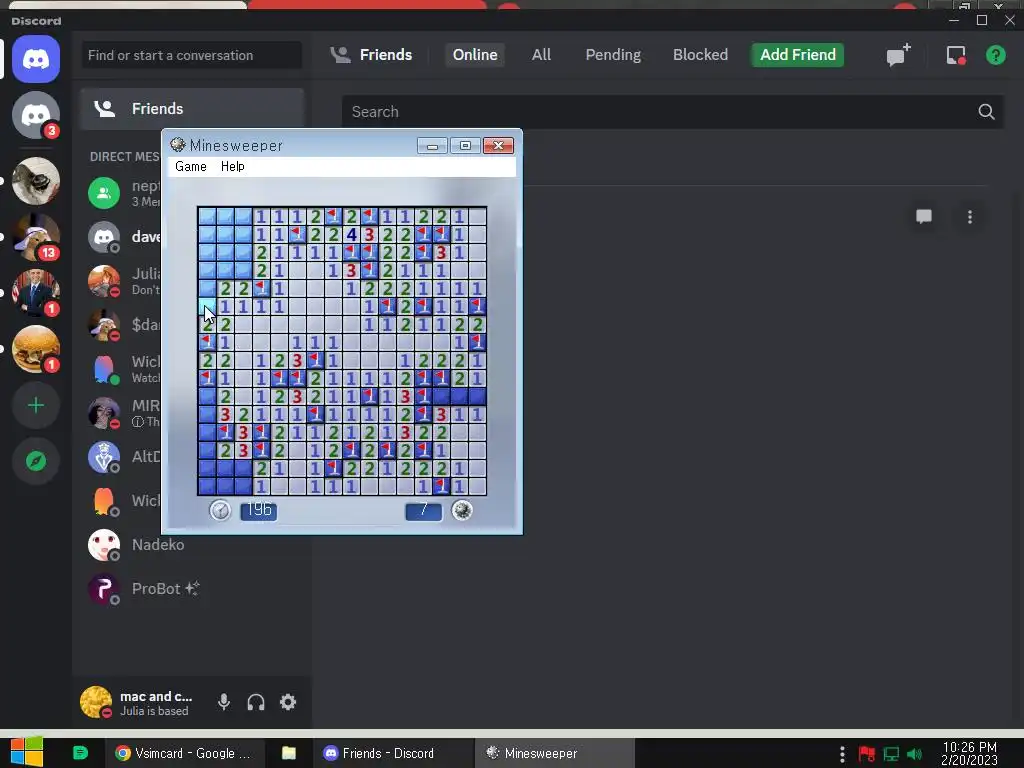Open Explore Discoverable Servers compass

[36, 461]
